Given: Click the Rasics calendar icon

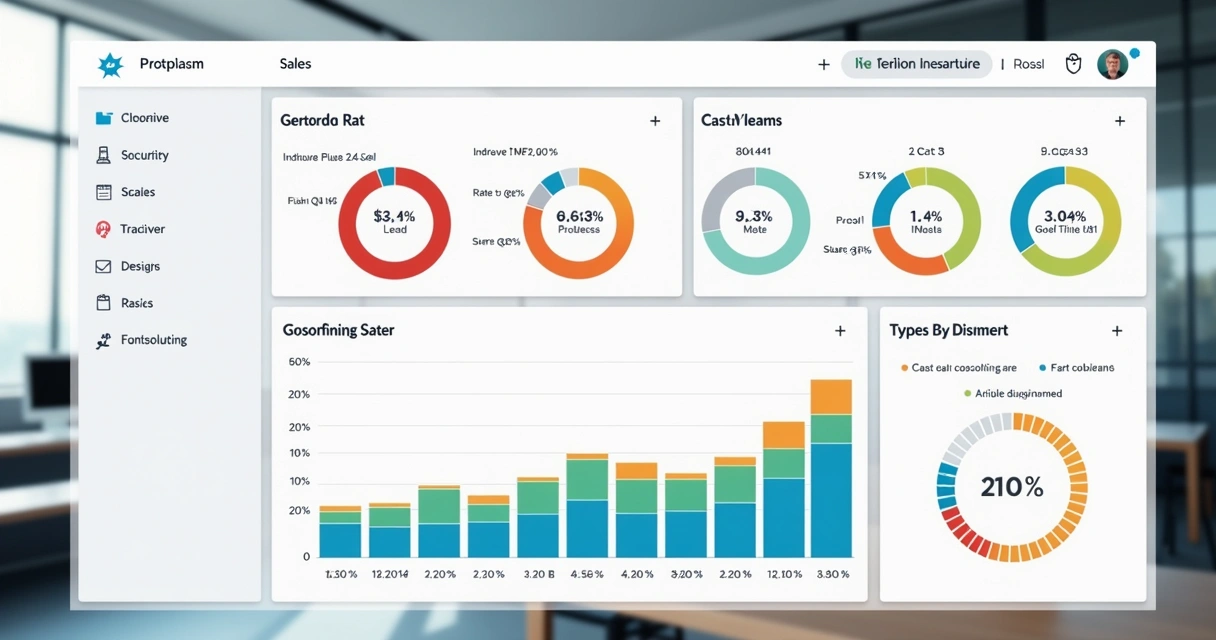Looking at the screenshot, I should pyautogui.click(x=104, y=302).
